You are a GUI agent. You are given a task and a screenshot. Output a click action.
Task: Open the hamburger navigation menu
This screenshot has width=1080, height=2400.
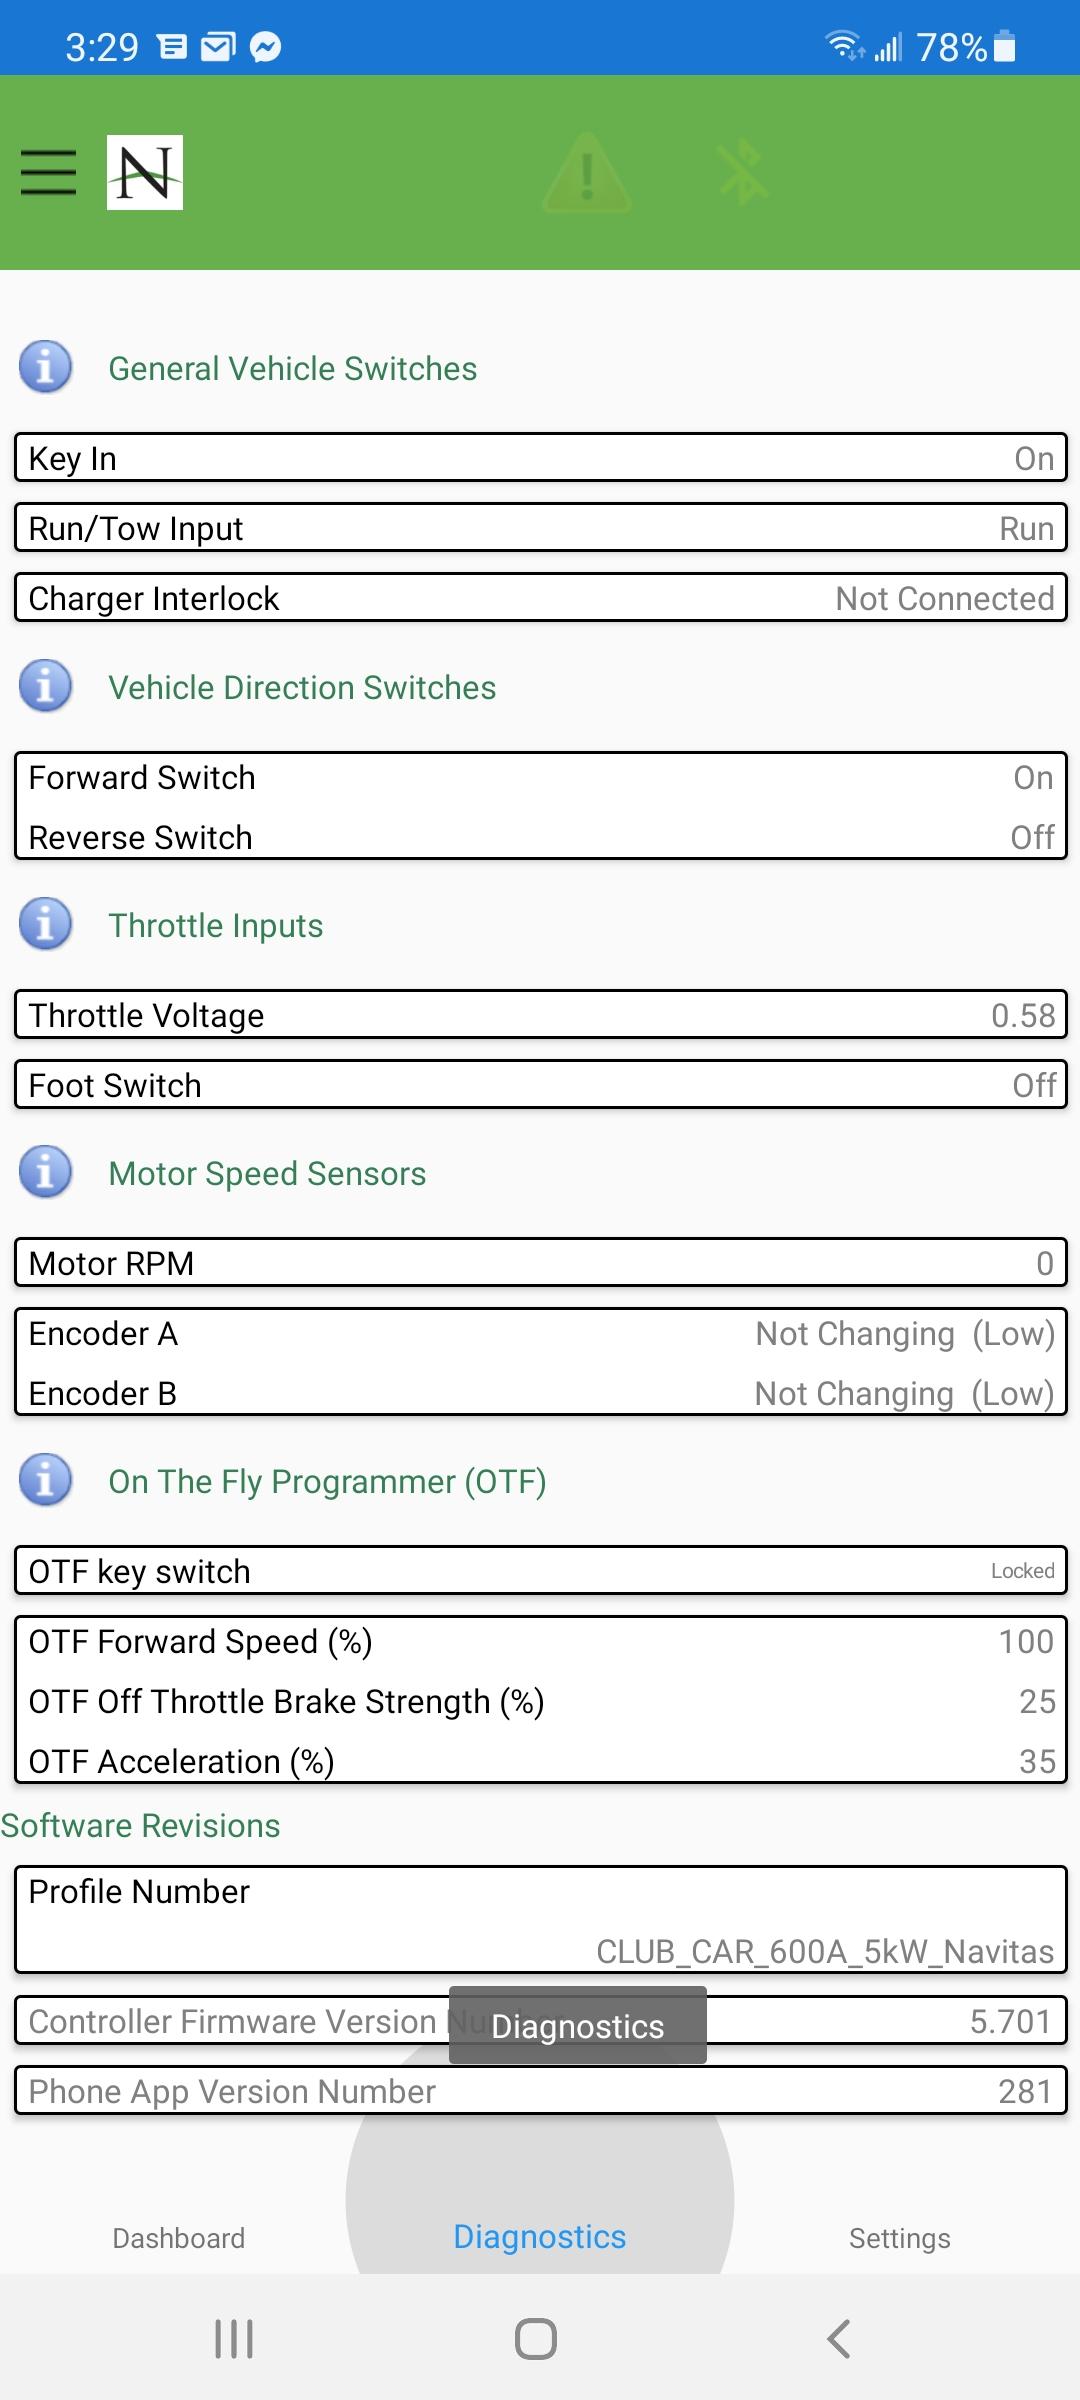tap(48, 172)
